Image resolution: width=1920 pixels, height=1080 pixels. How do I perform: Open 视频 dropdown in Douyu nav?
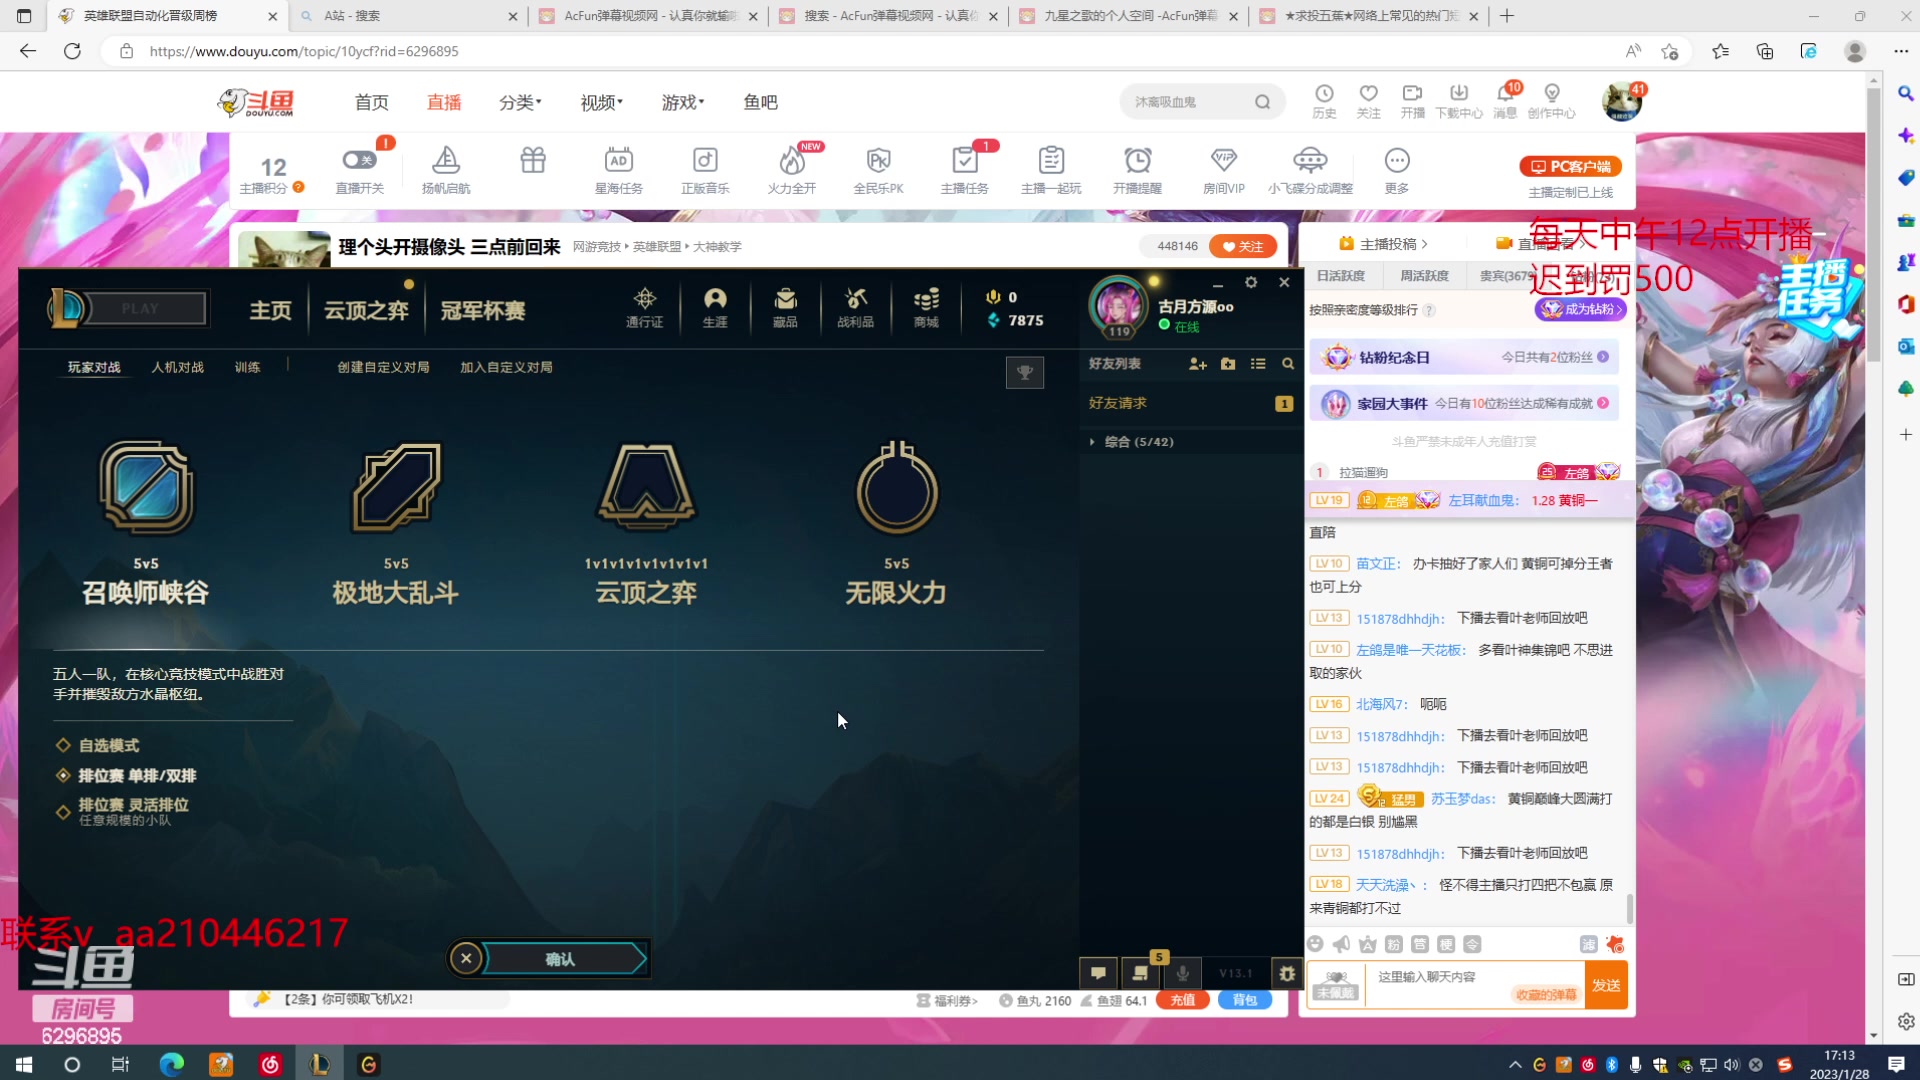[602, 102]
